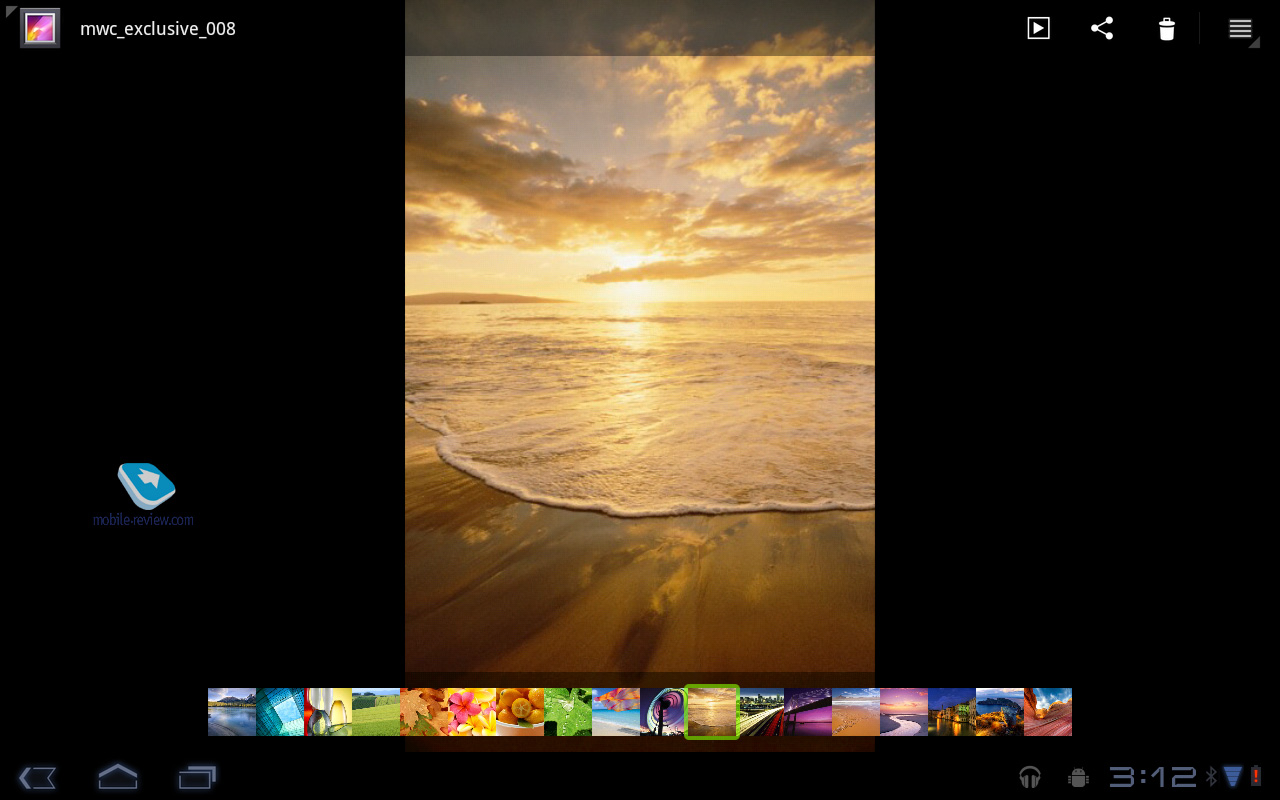Tap the headphones status icon
Image resolution: width=1280 pixels, height=800 pixels.
1029,777
